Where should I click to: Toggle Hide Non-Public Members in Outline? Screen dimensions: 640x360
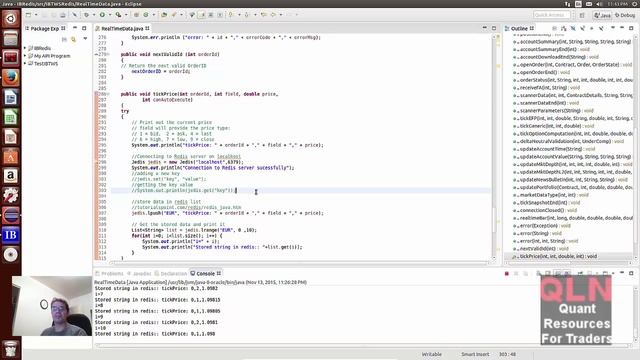pos(591,28)
